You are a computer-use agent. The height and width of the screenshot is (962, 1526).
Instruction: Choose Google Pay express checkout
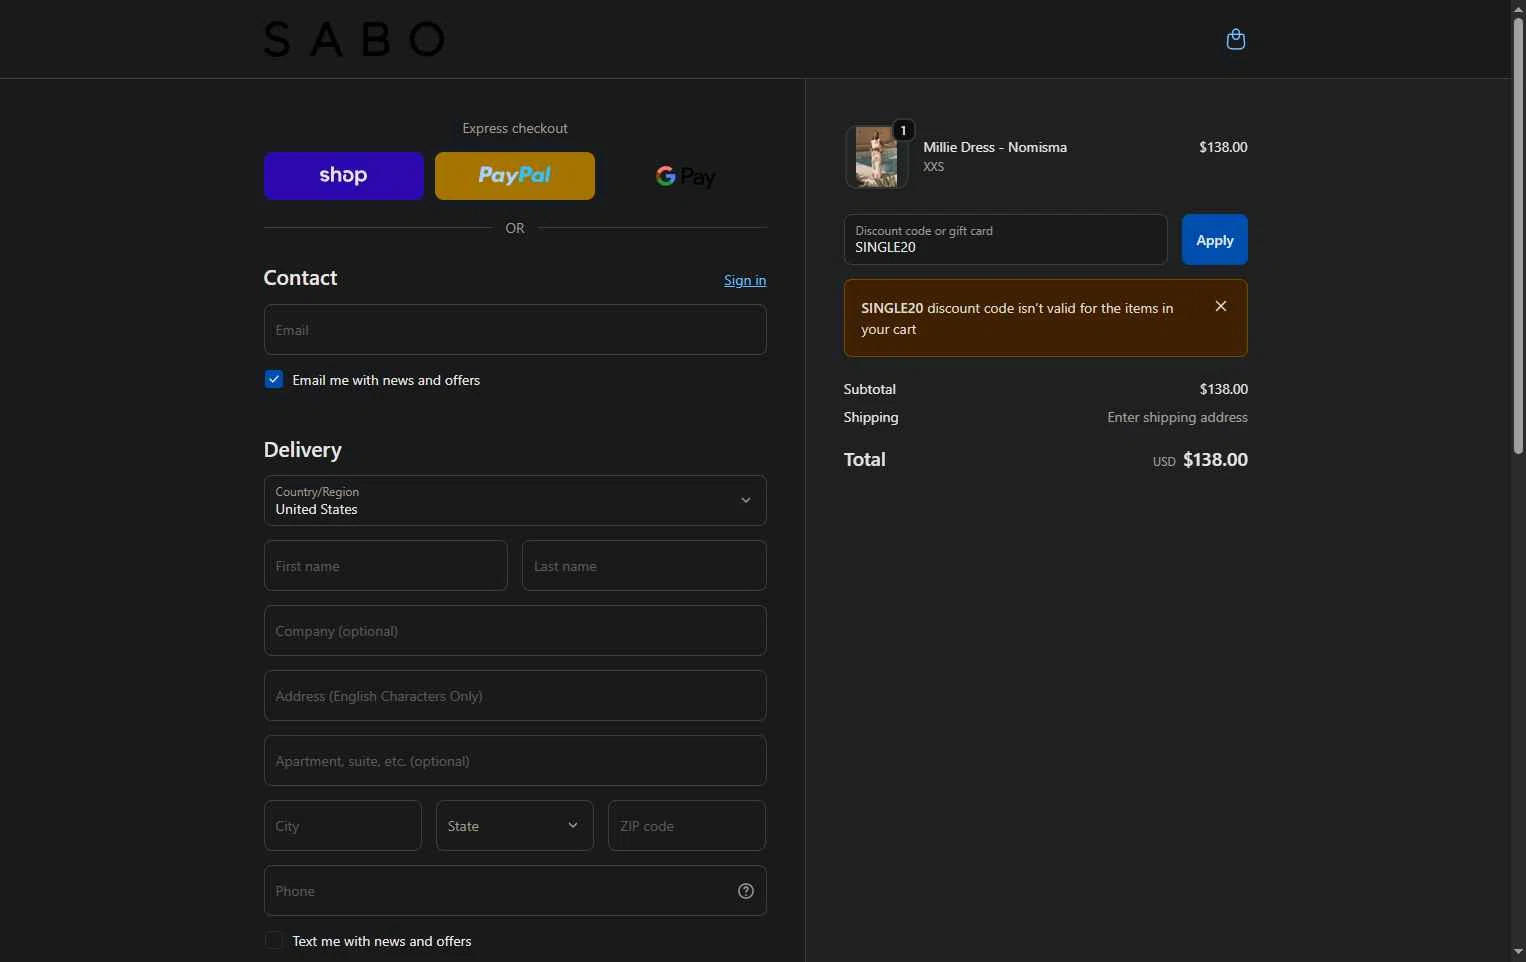[x=686, y=176]
